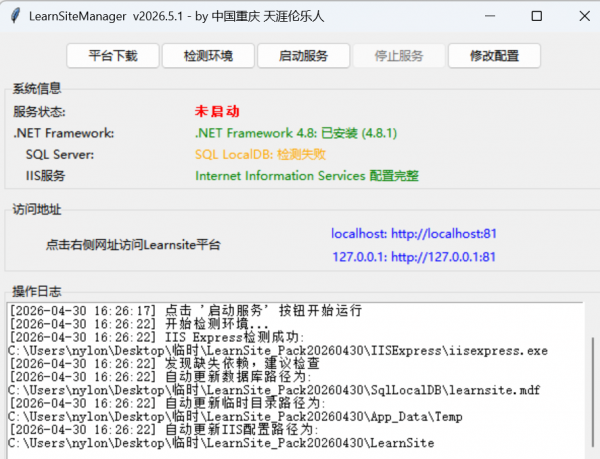Viewport: 600px width, 459px height.
Task: Open the http://127.0.0.1:81 link
Action: coord(414,257)
